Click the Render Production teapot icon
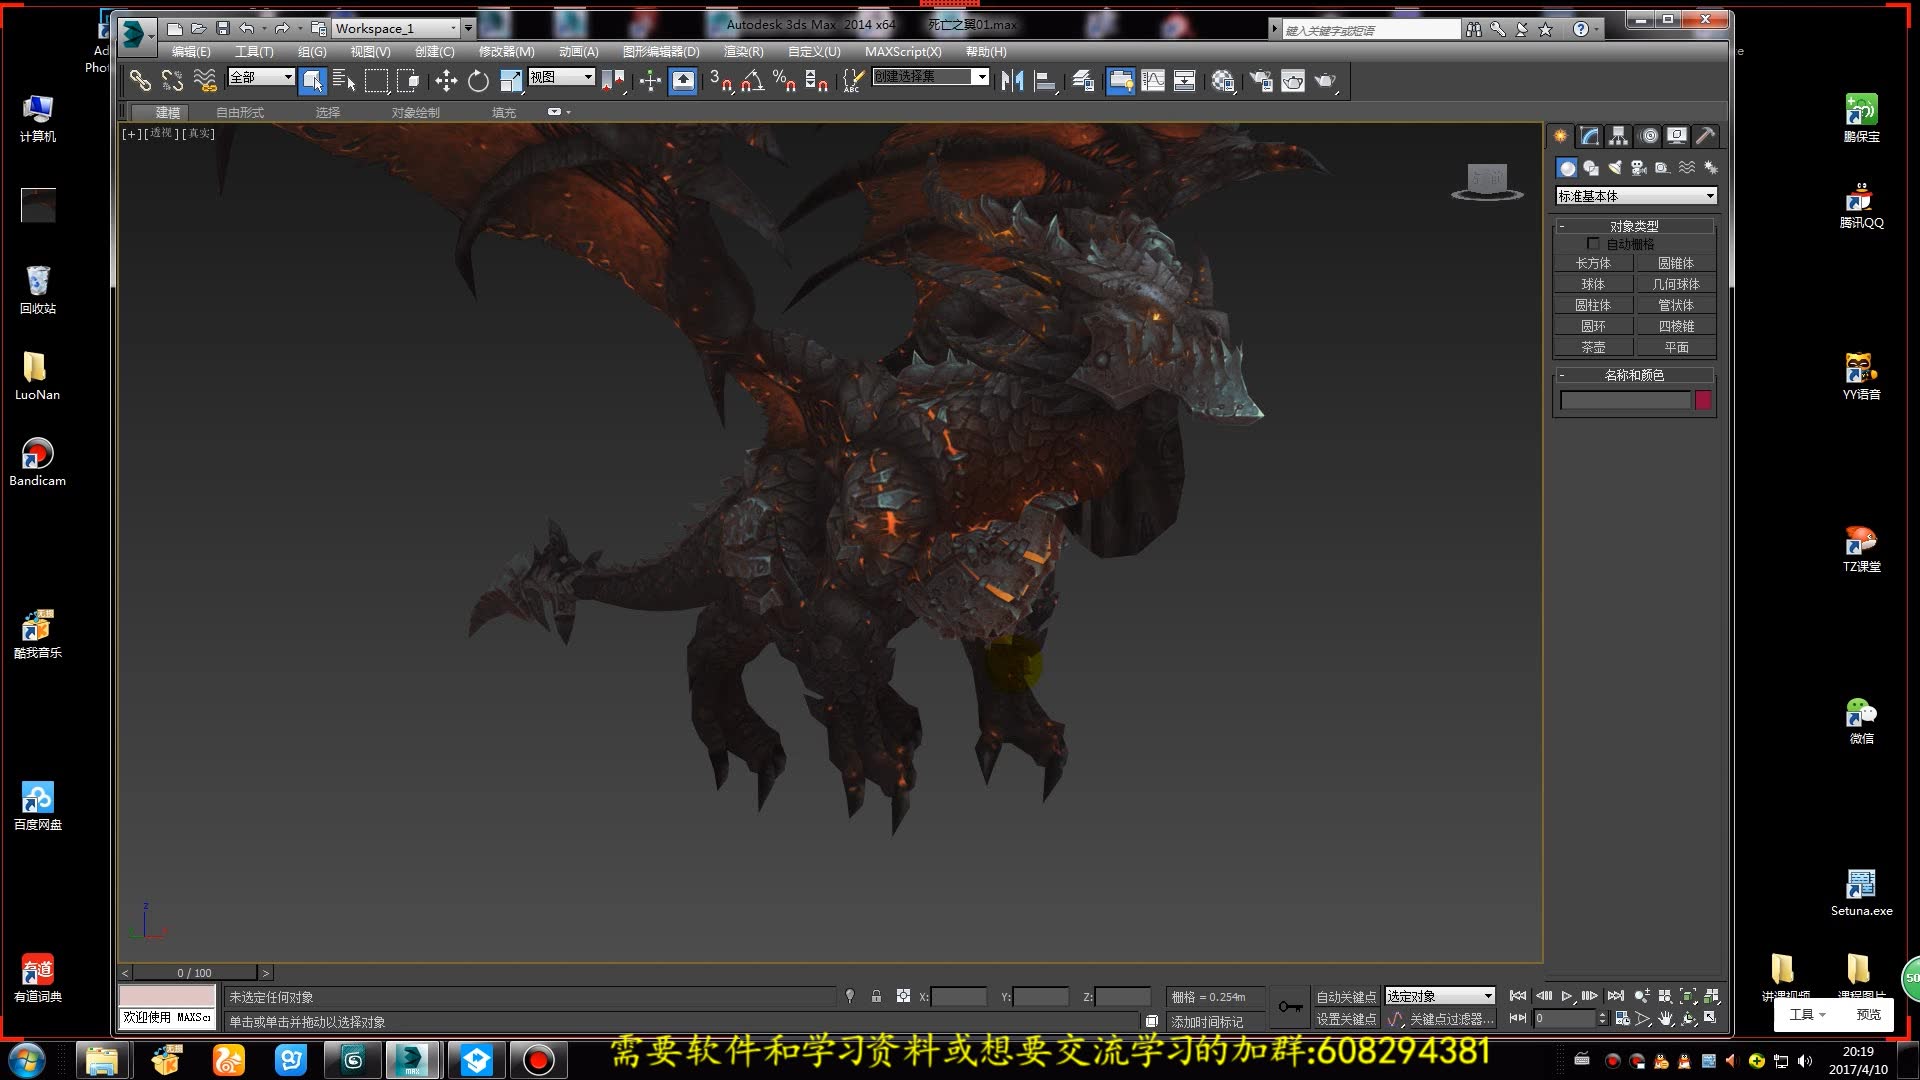 pos(1325,81)
